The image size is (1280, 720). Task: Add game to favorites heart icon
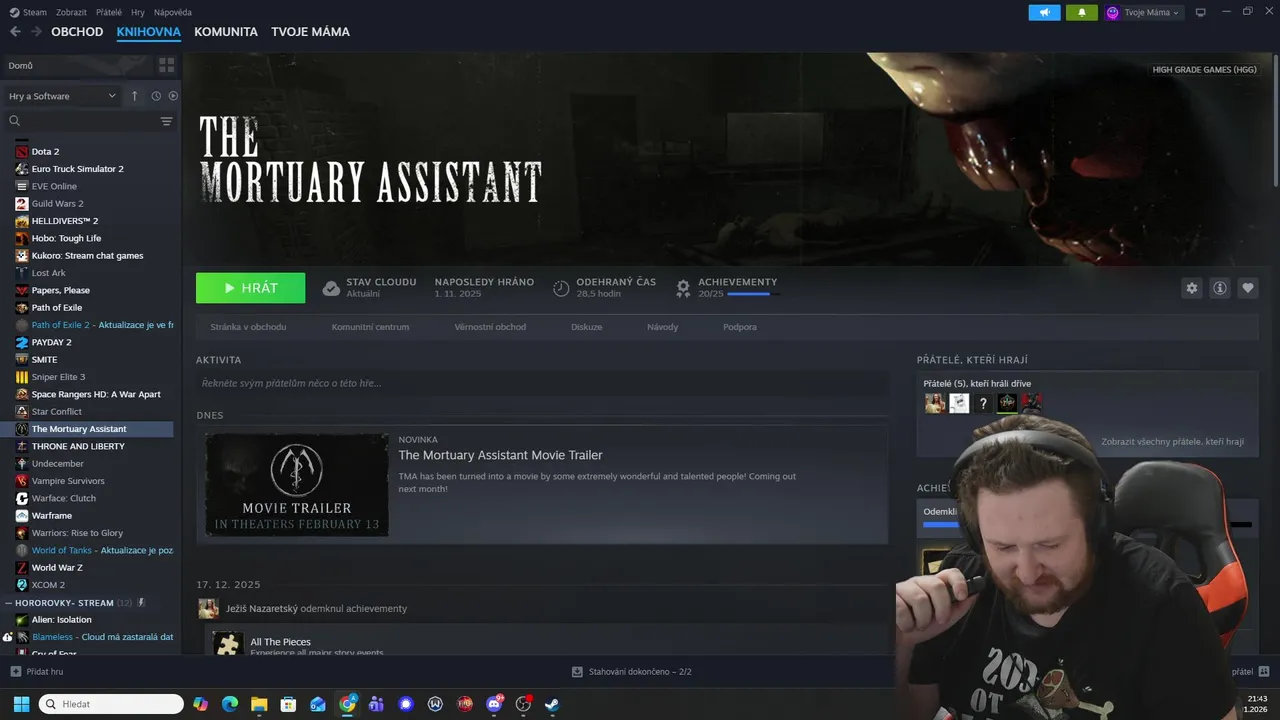1247,288
